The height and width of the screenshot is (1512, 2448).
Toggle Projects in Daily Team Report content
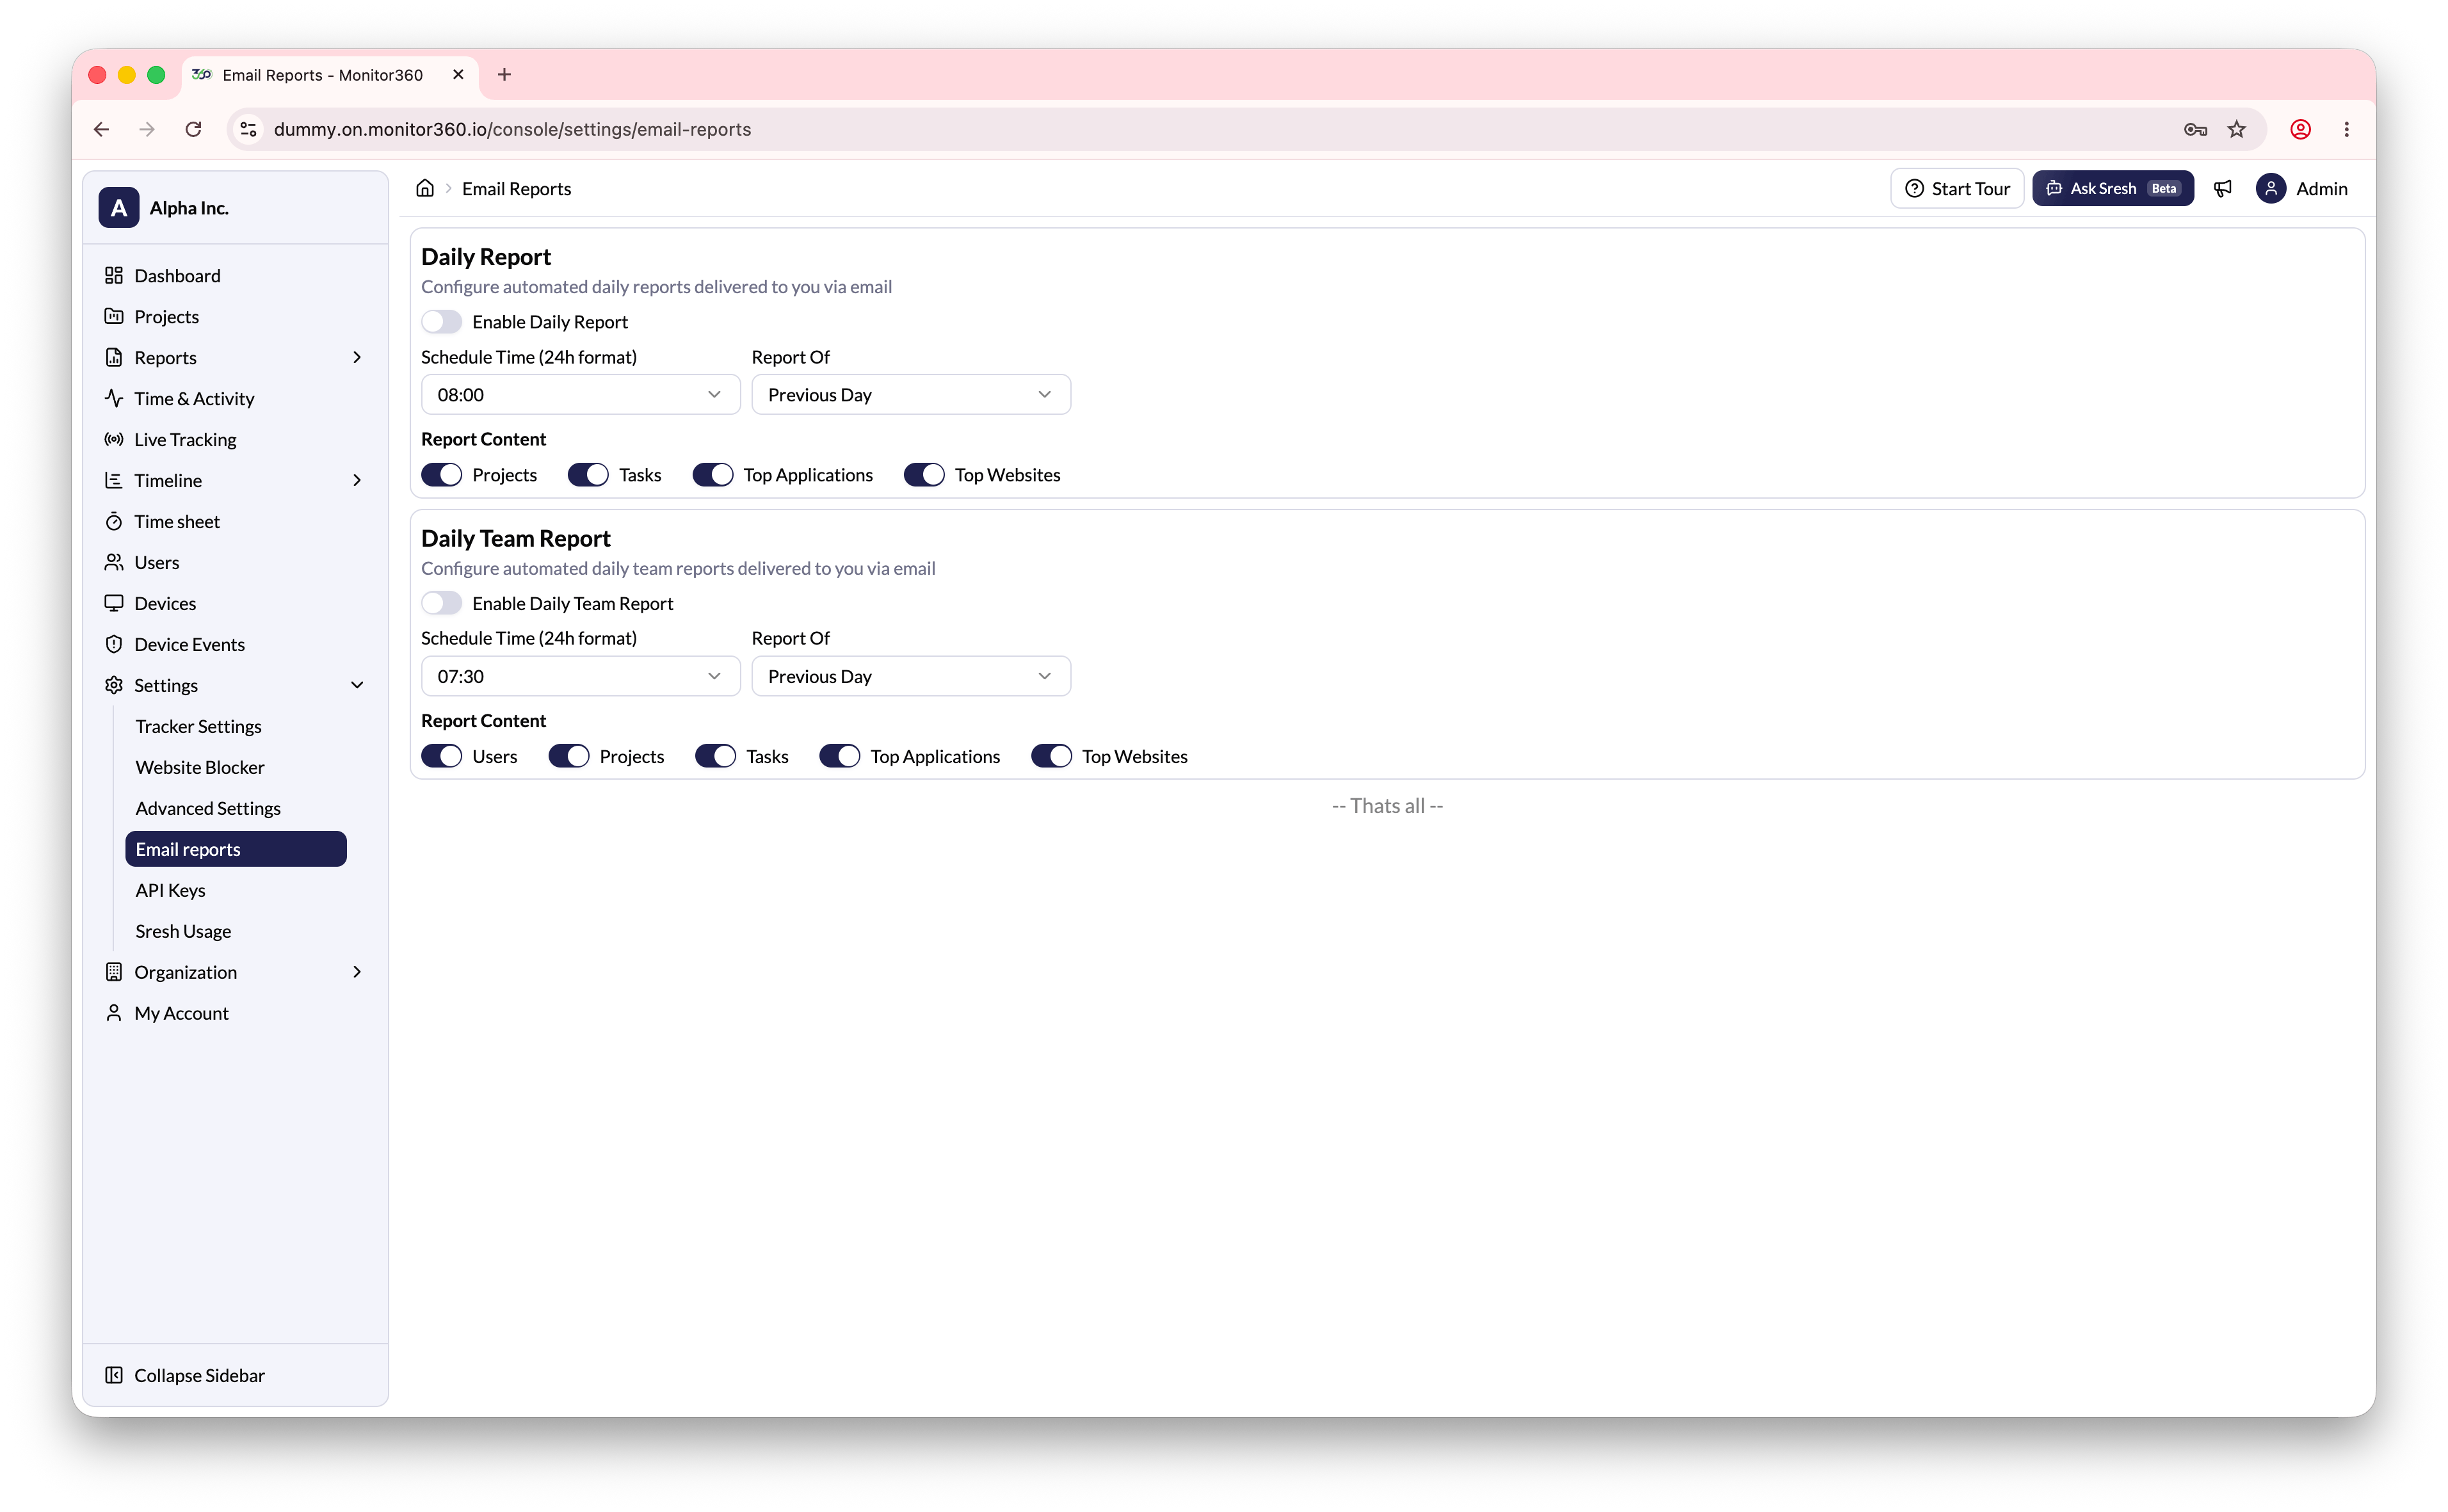569,756
